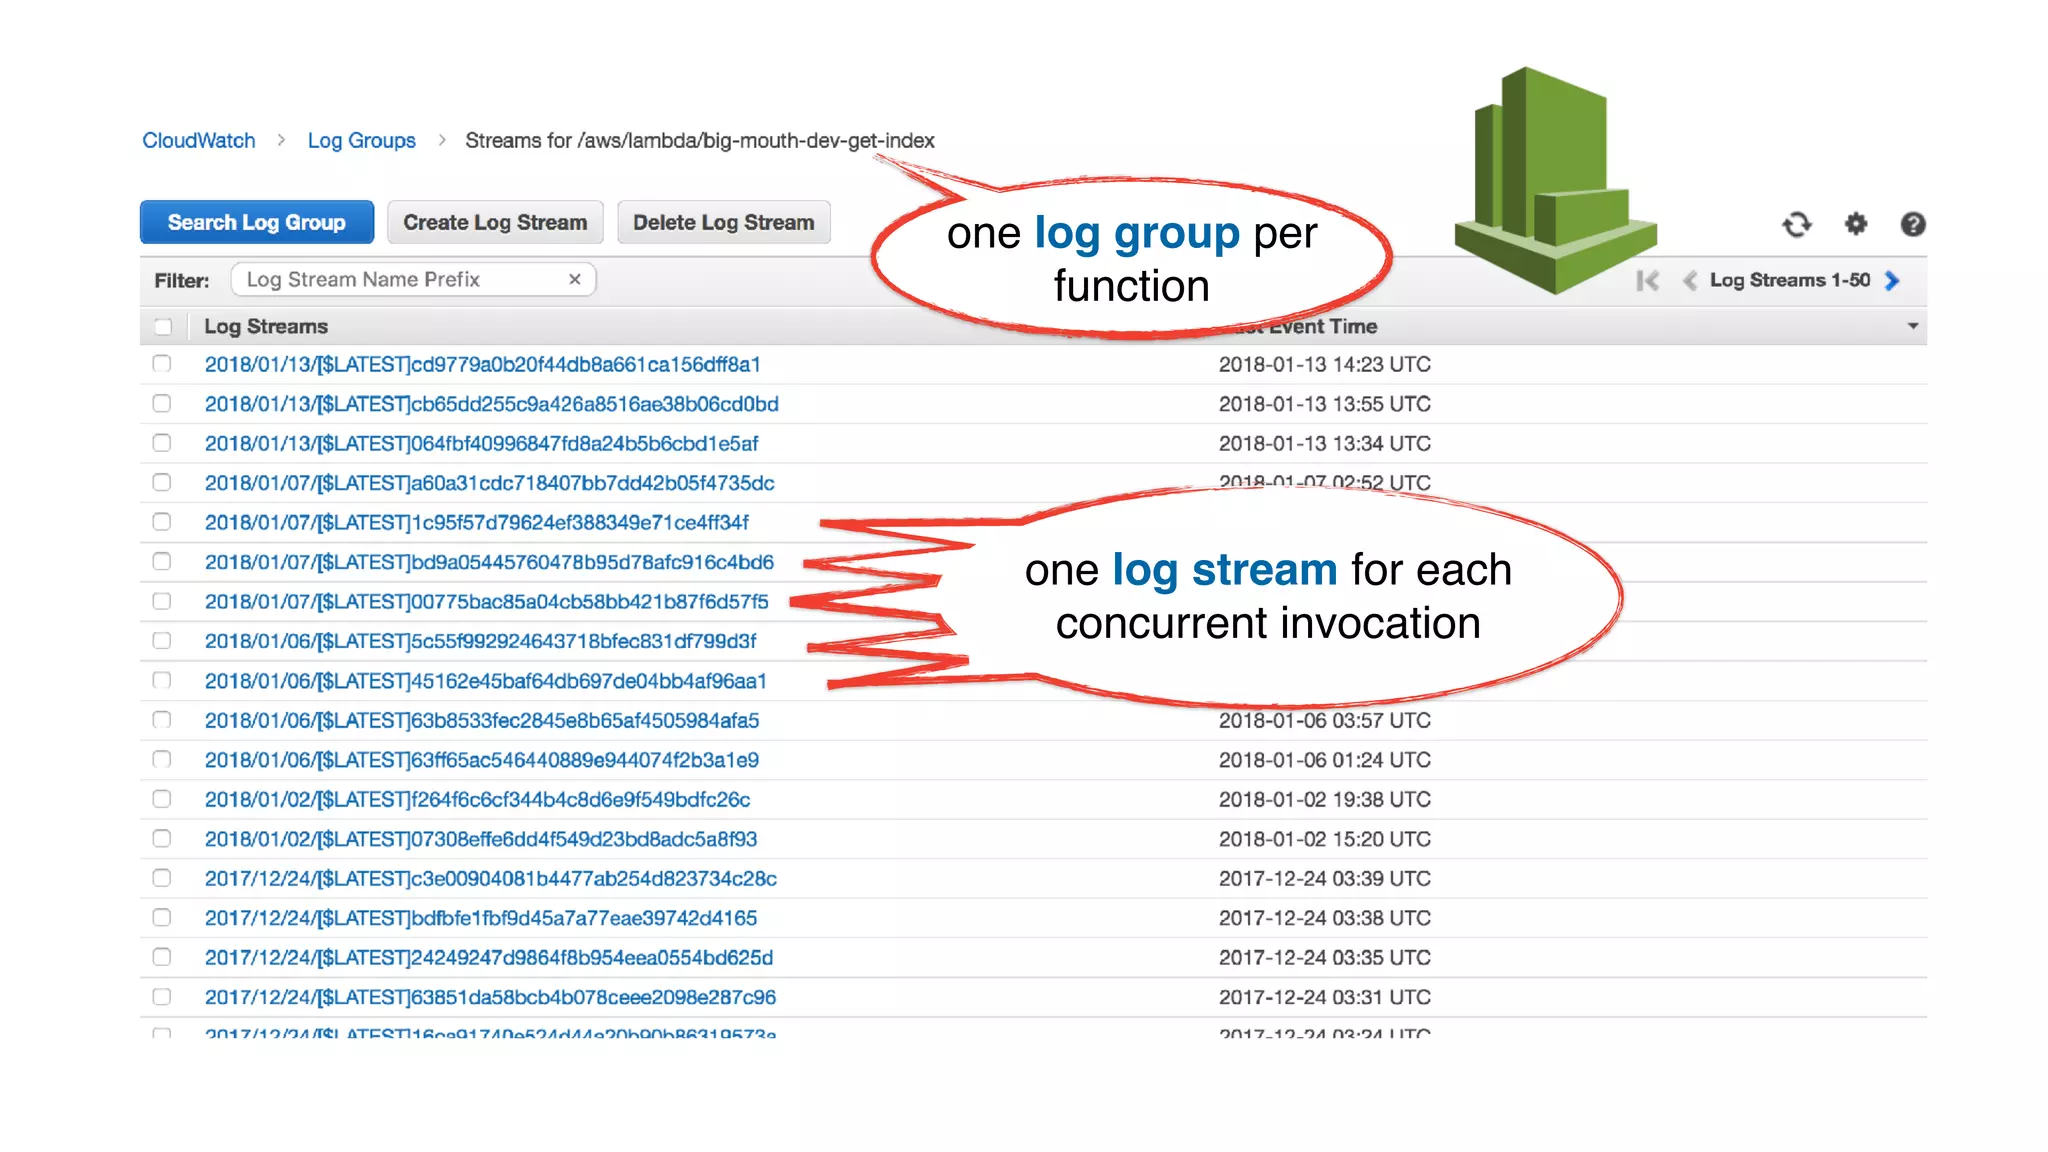Click the '2017-12-24 03:31 UTC' event time

click(1325, 997)
